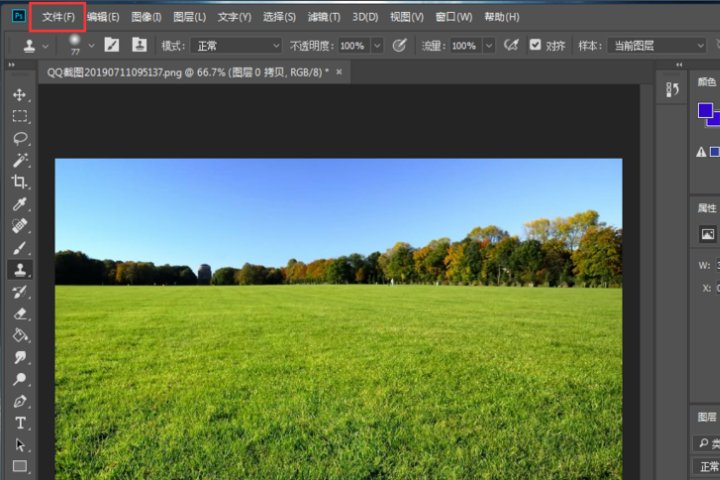This screenshot has height=480, width=720.
Task: Click the Photoshop Ps logo icon
Action: click(18, 17)
